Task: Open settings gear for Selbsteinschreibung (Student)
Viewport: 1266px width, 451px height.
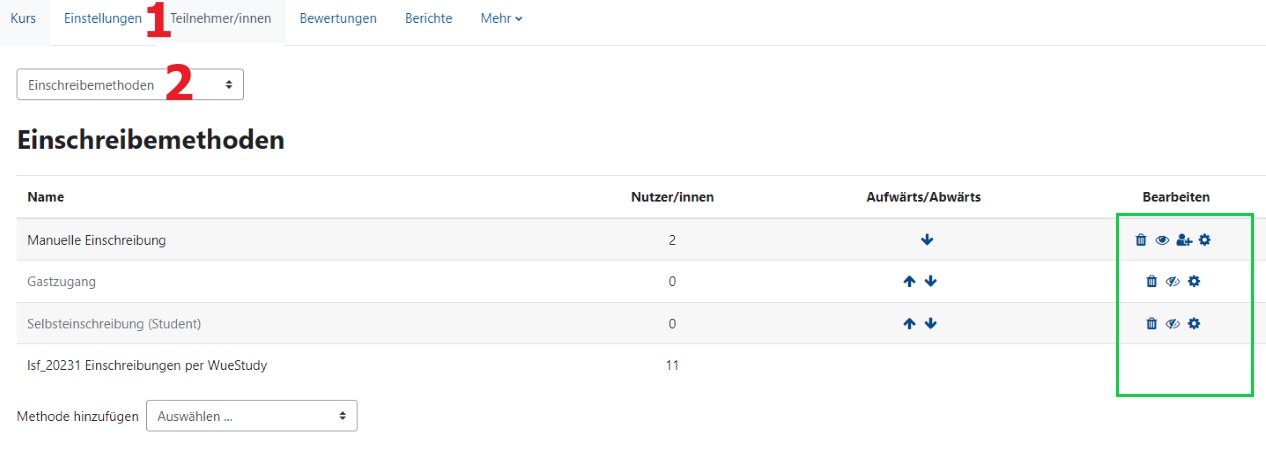Action: pyautogui.click(x=1194, y=324)
